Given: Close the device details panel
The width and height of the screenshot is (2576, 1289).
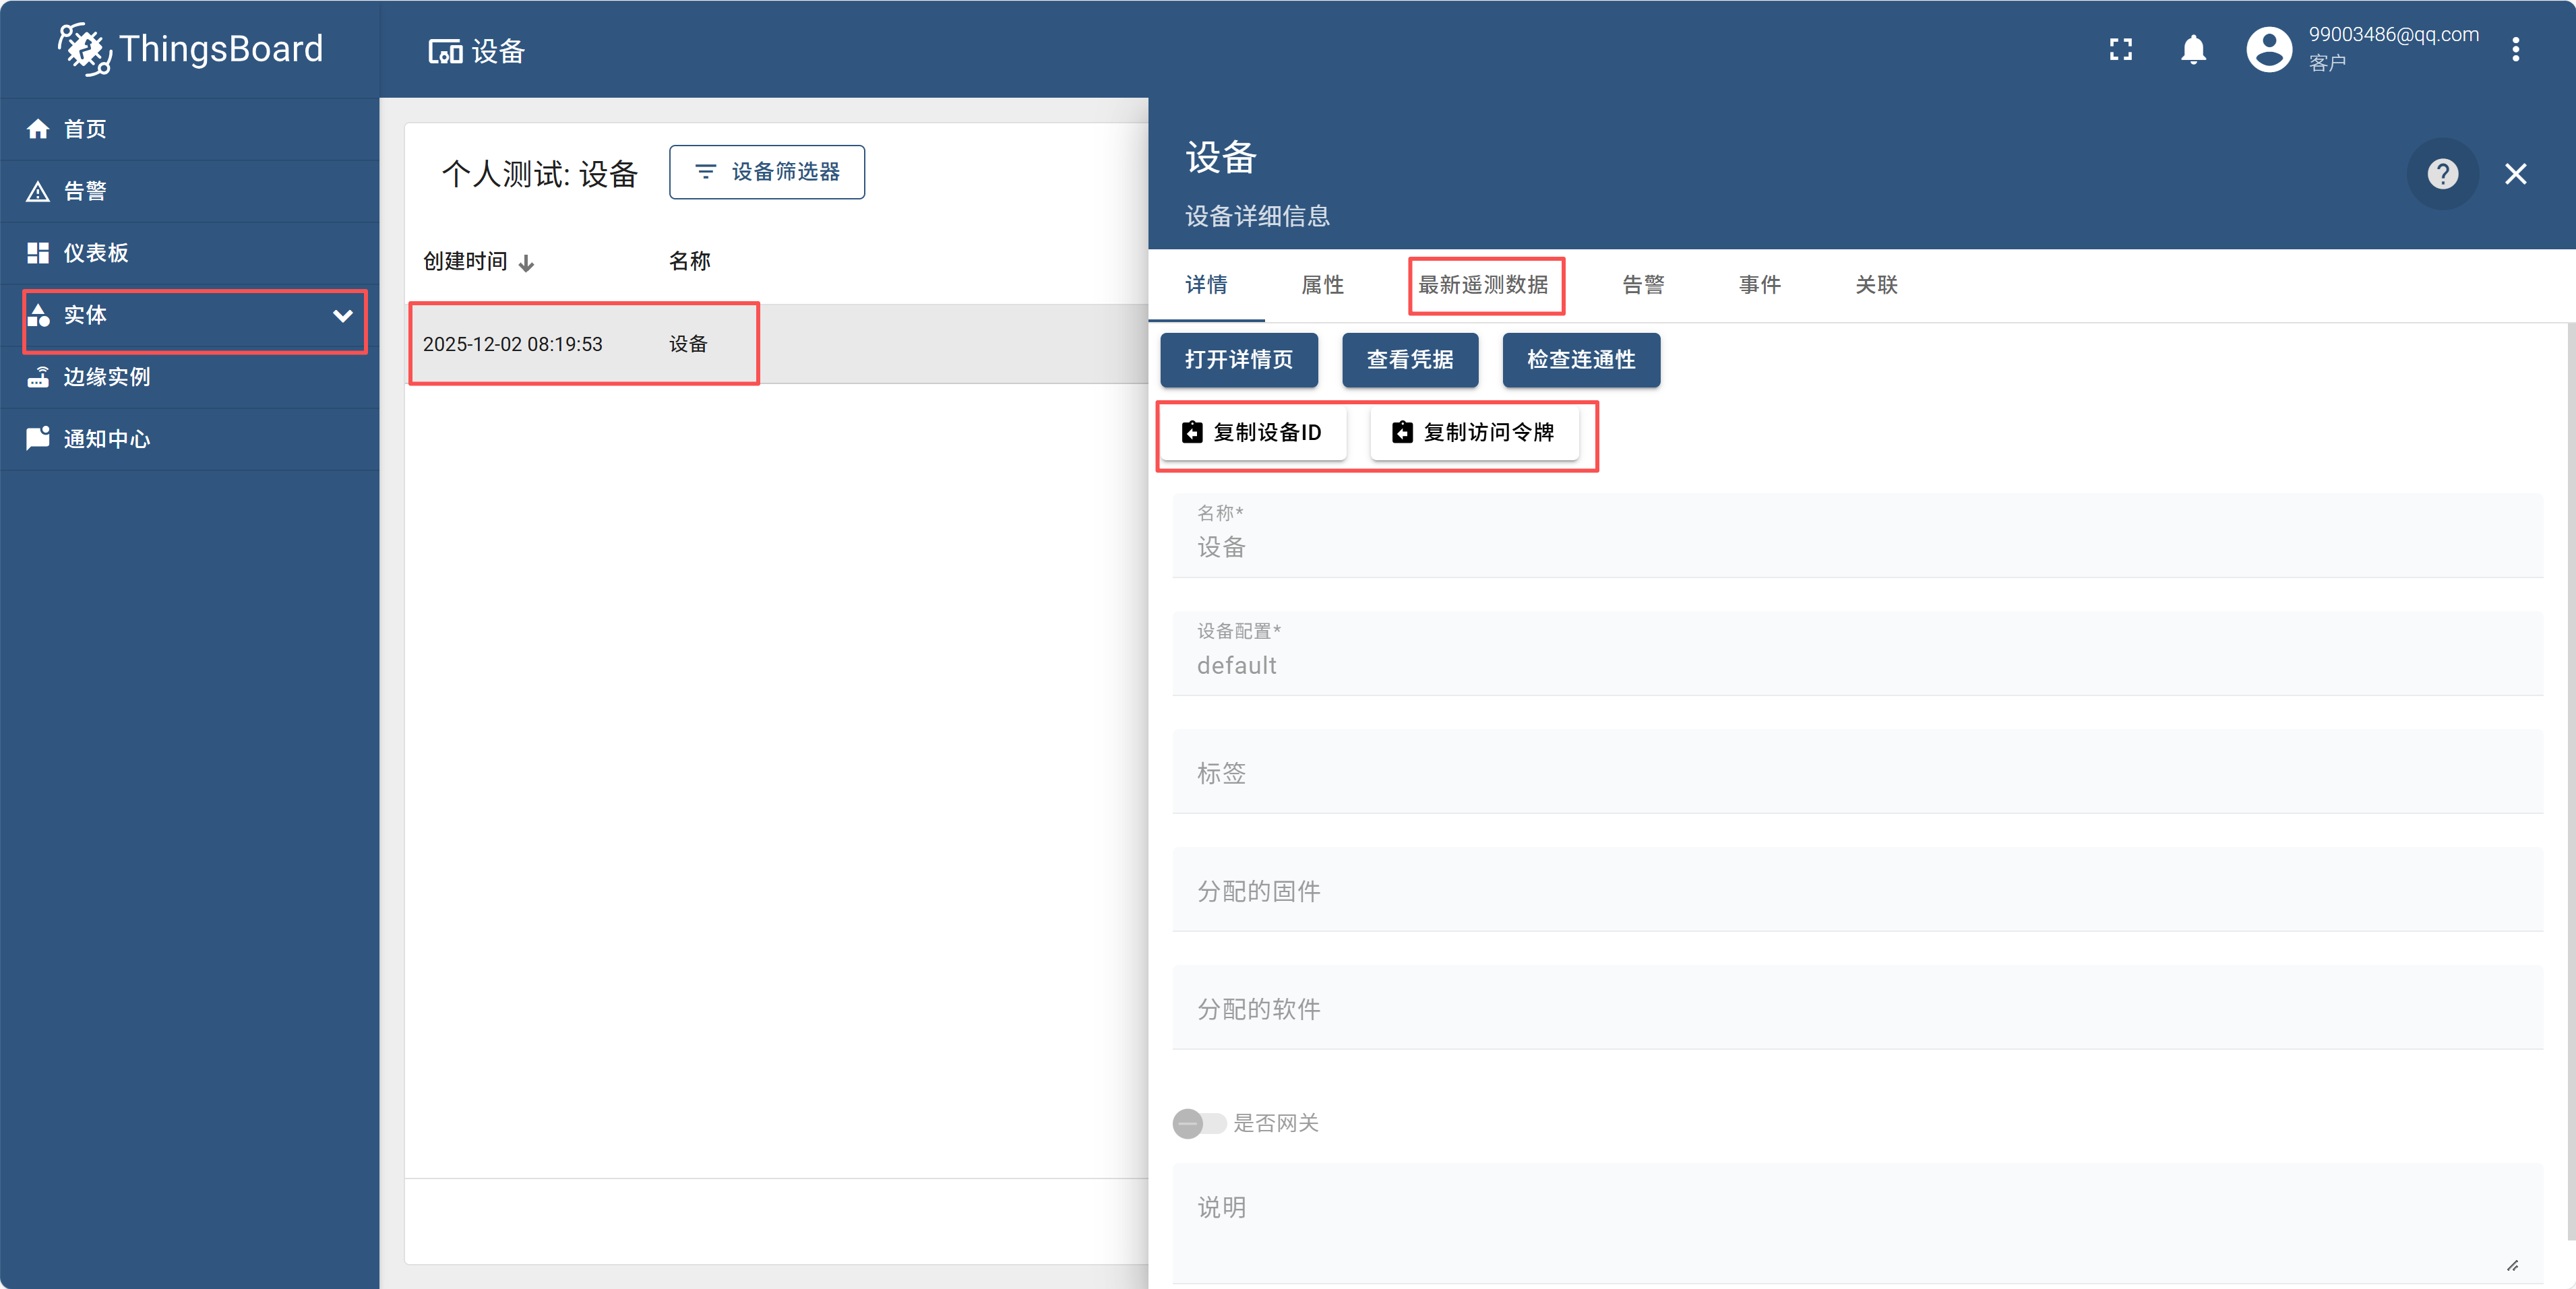Looking at the screenshot, I should pos(2515,174).
